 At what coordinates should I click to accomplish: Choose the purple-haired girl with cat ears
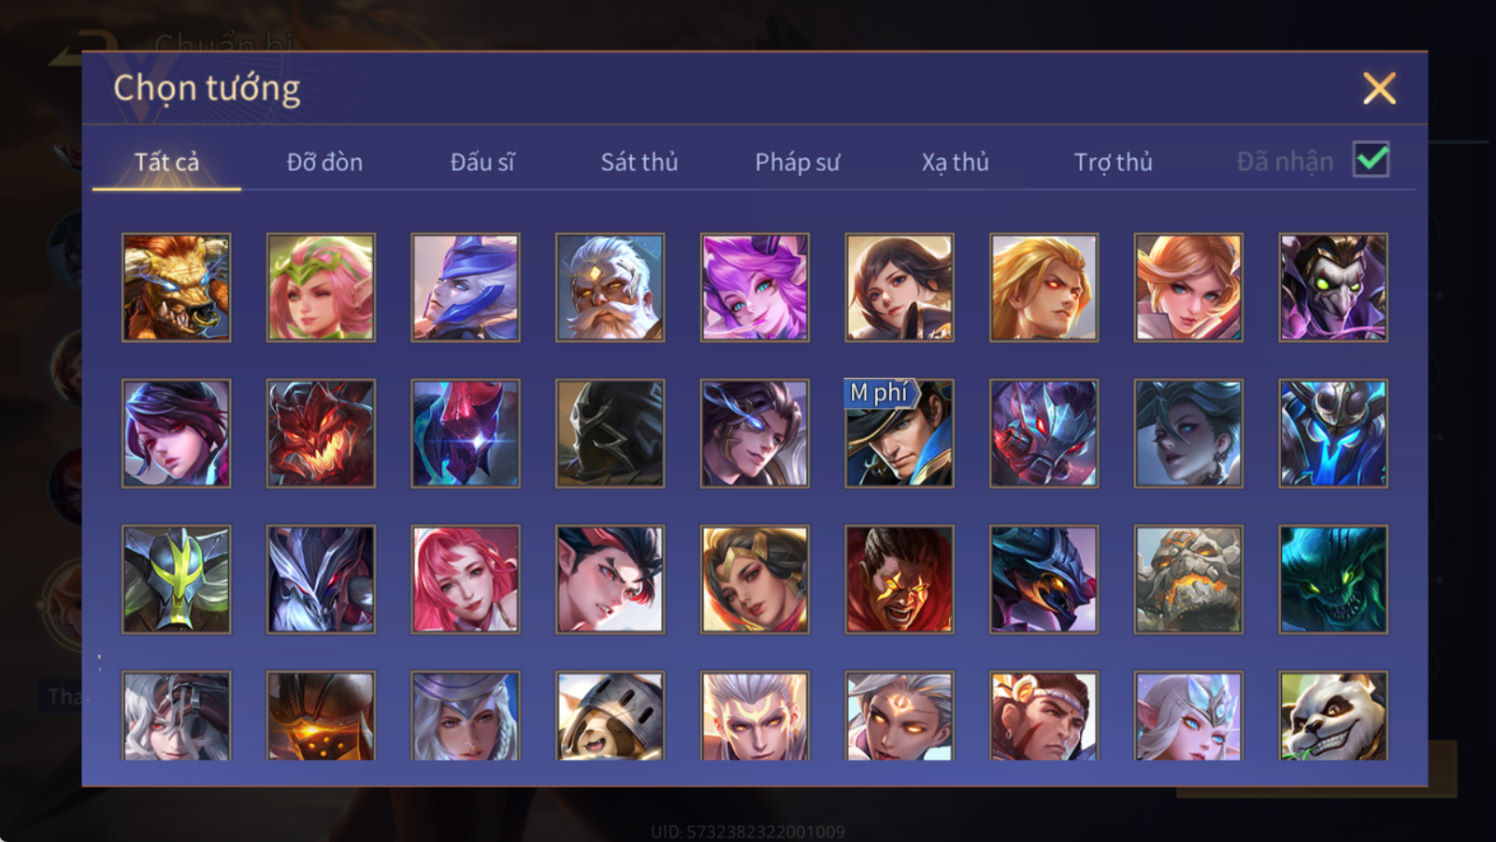[755, 288]
